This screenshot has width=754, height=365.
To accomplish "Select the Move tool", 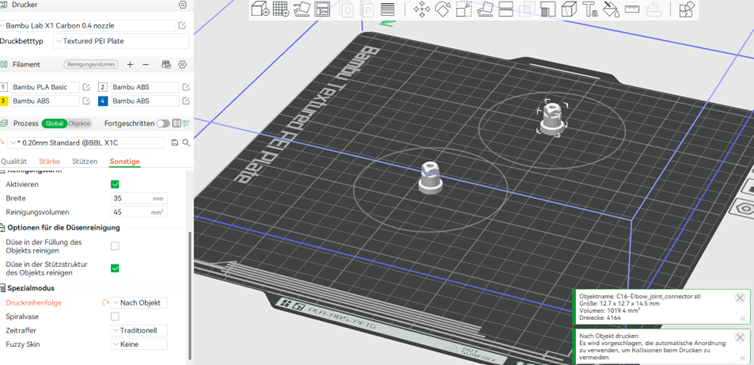I will pos(422,9).
